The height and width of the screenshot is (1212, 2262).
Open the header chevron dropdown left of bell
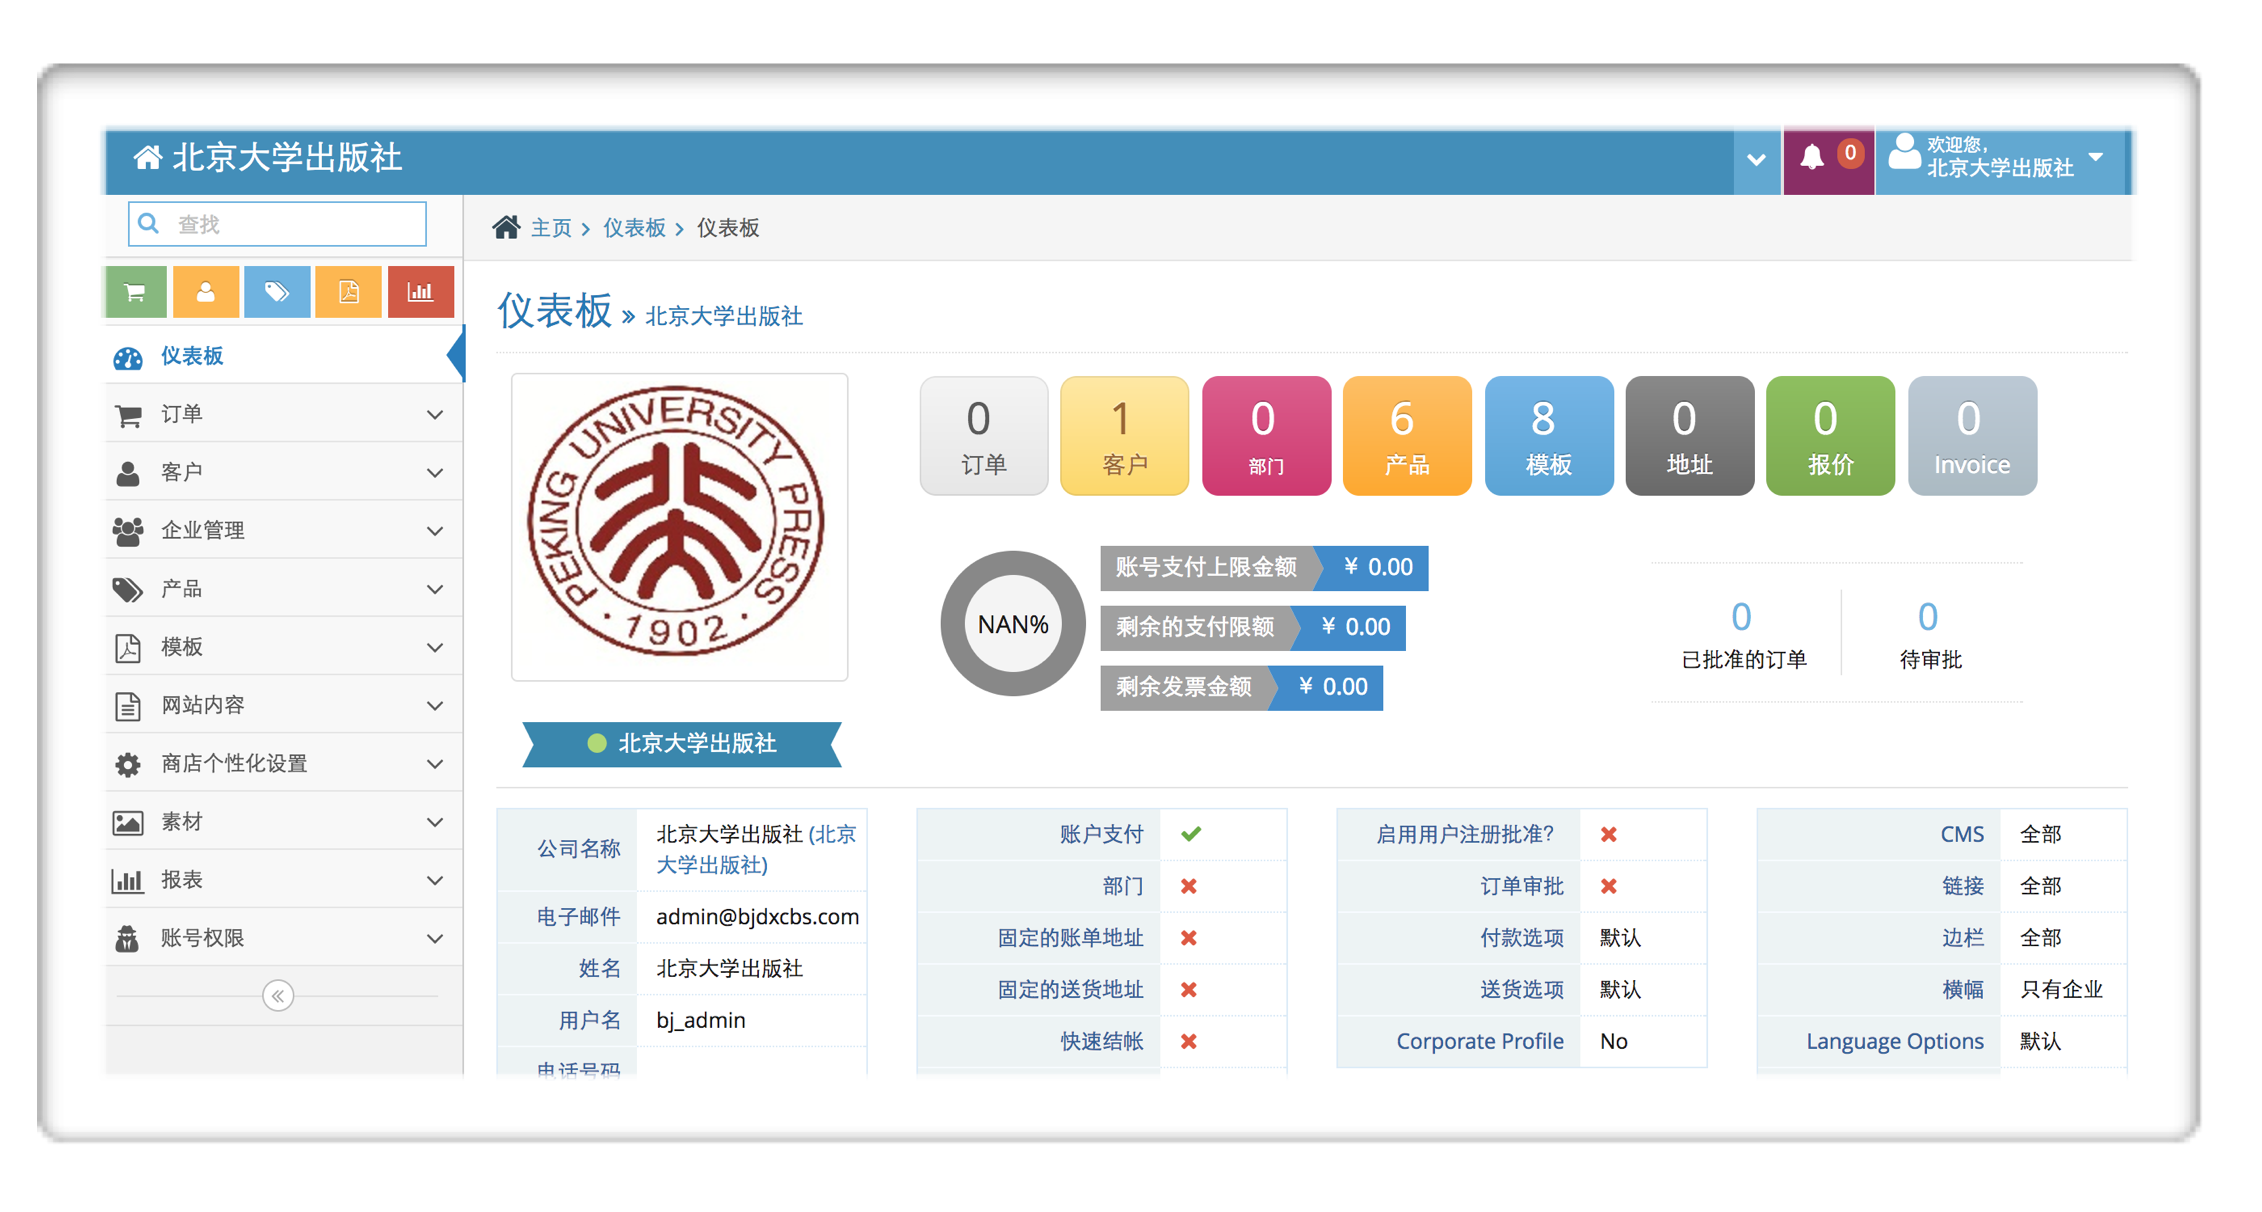1756,160
